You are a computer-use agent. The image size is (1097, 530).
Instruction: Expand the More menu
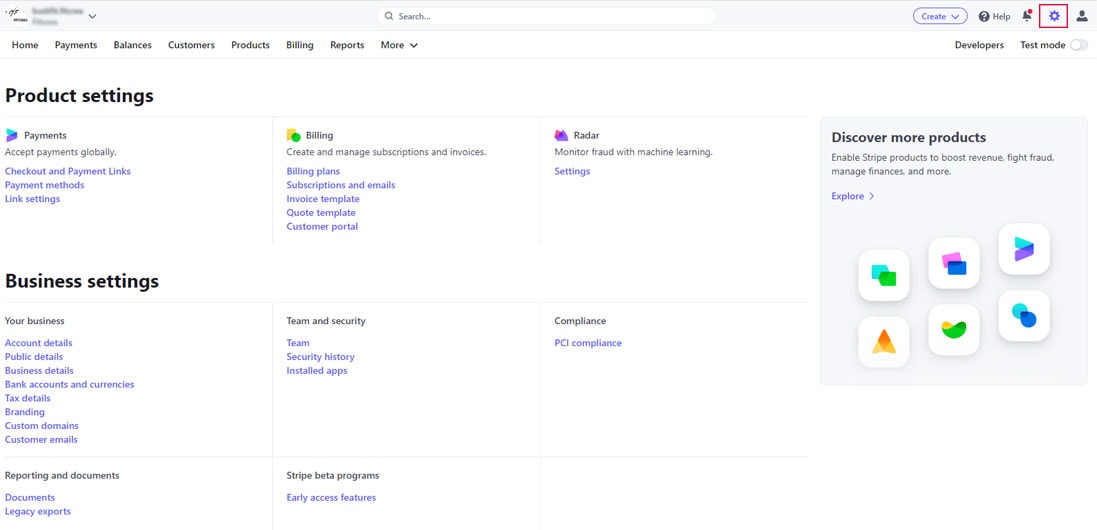tap(399, 45)
